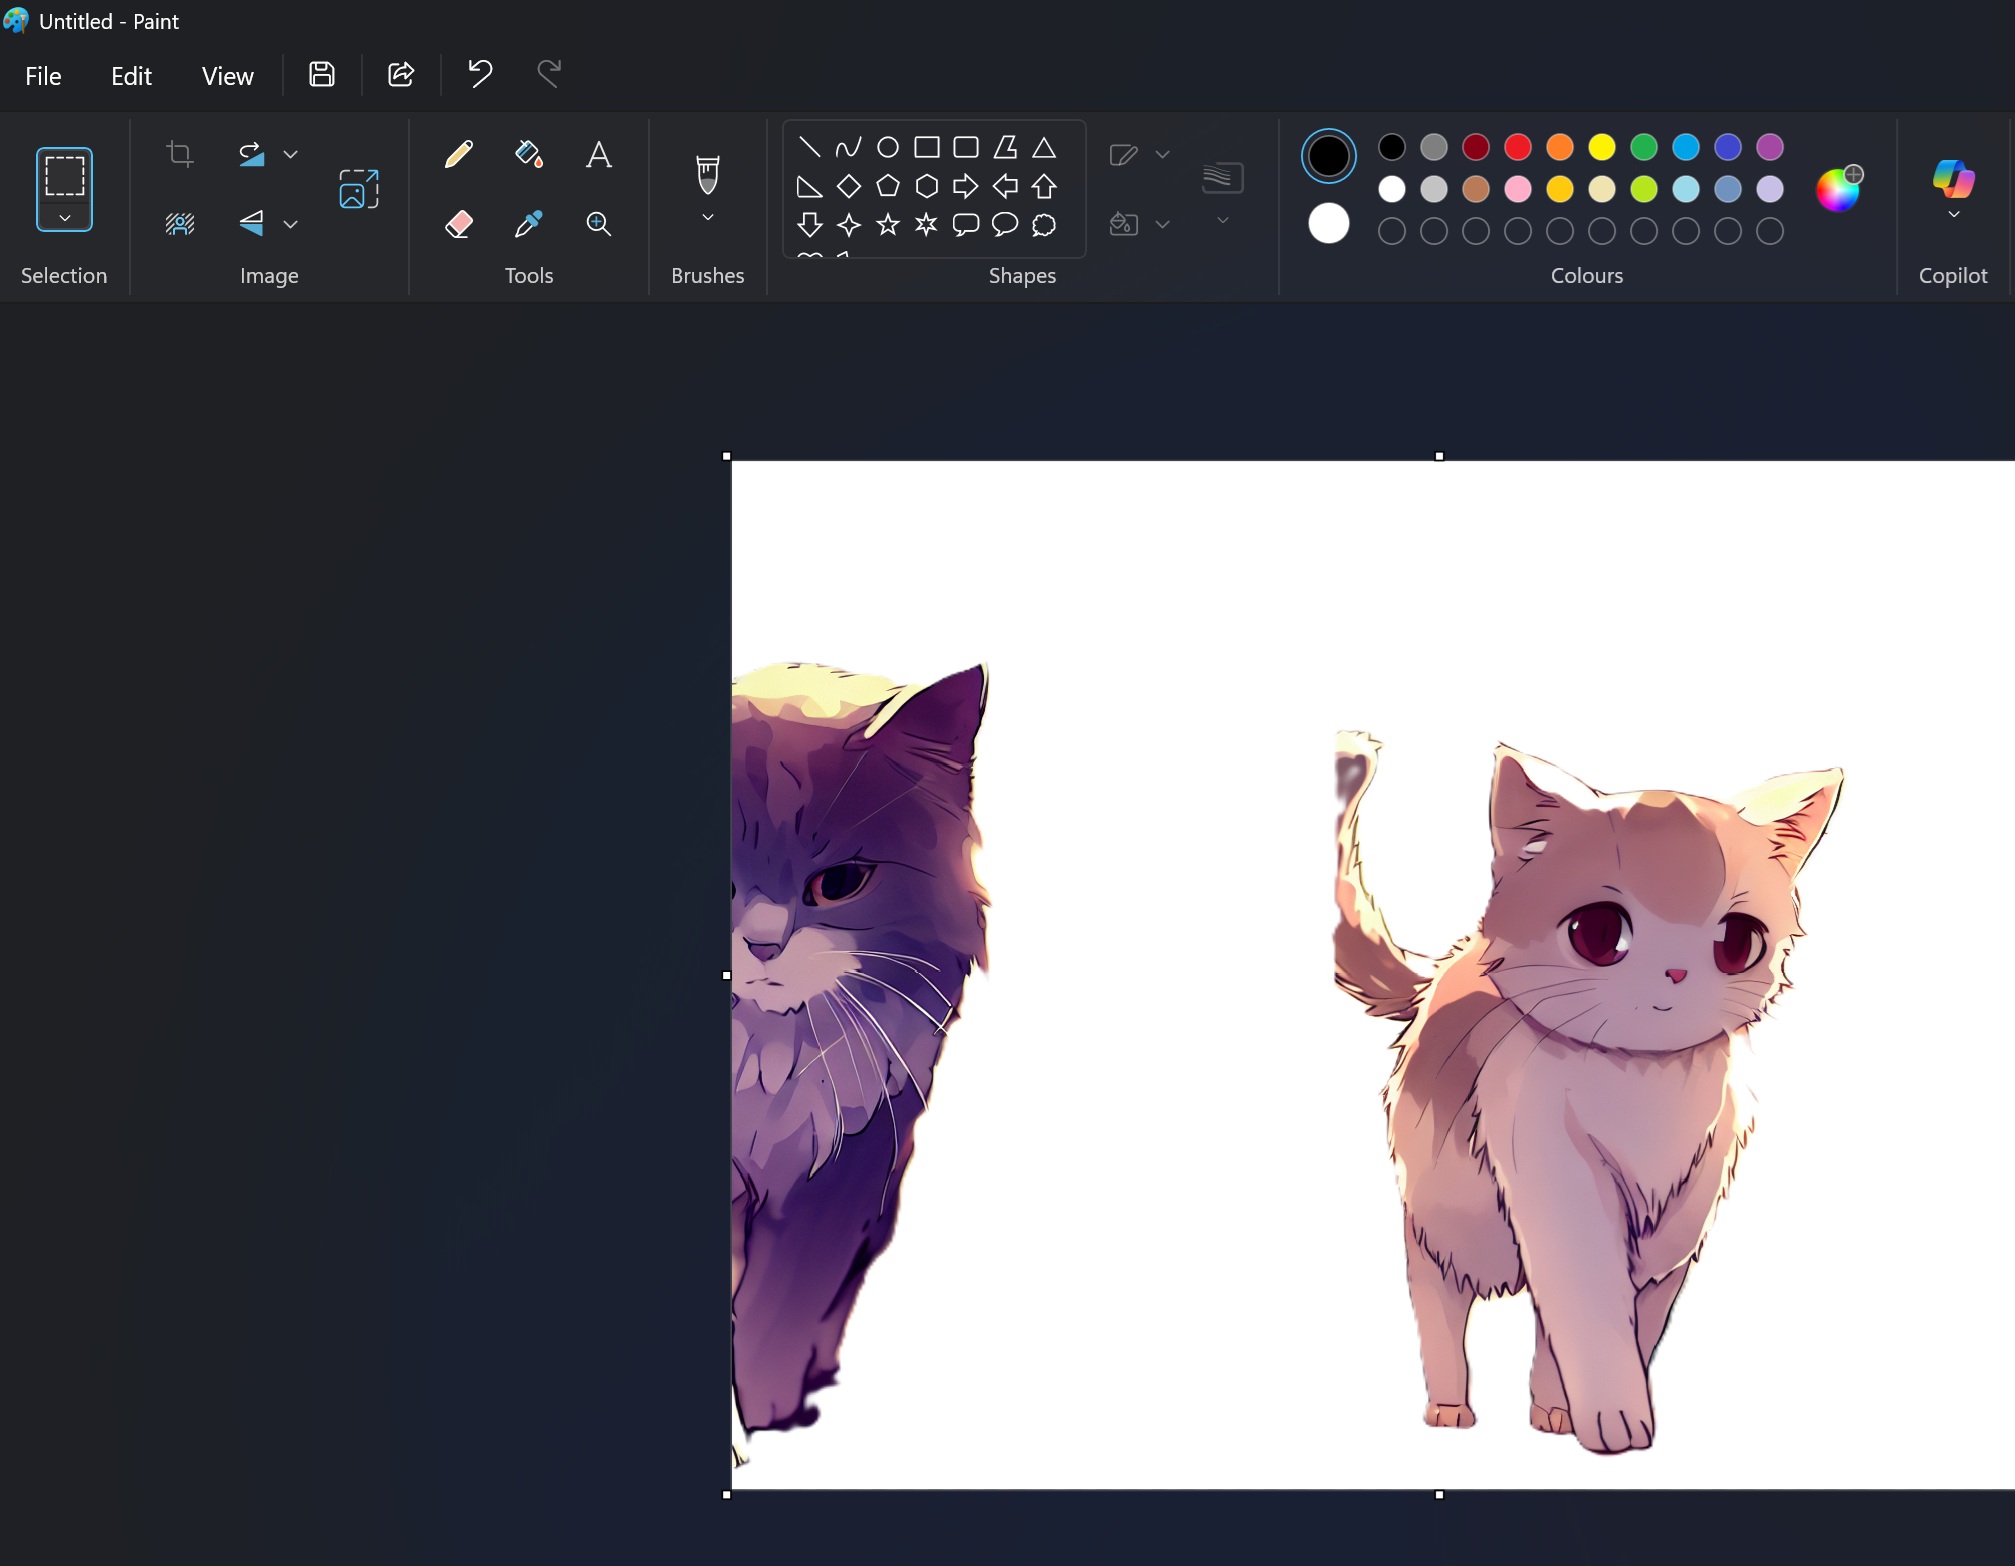Open the Brushes dropdown
The image size is (2015, 1566).
(707, 218)
